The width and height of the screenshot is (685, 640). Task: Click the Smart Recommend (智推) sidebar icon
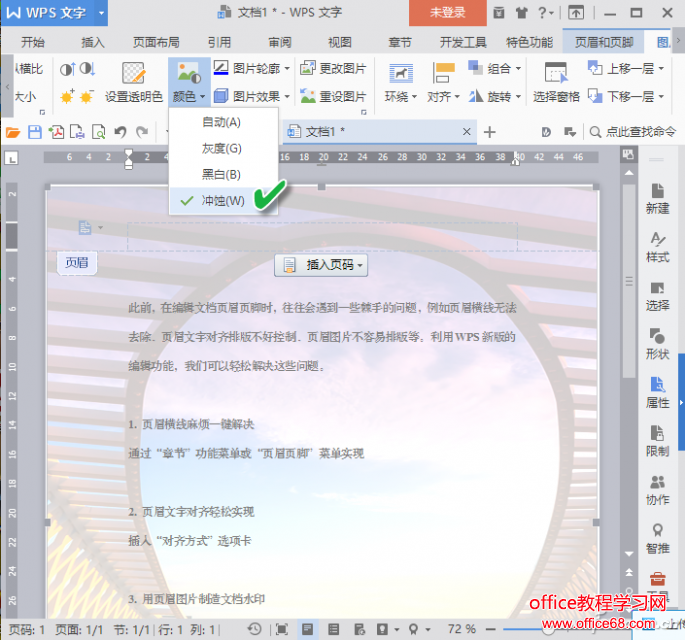(x=657, y=538)
